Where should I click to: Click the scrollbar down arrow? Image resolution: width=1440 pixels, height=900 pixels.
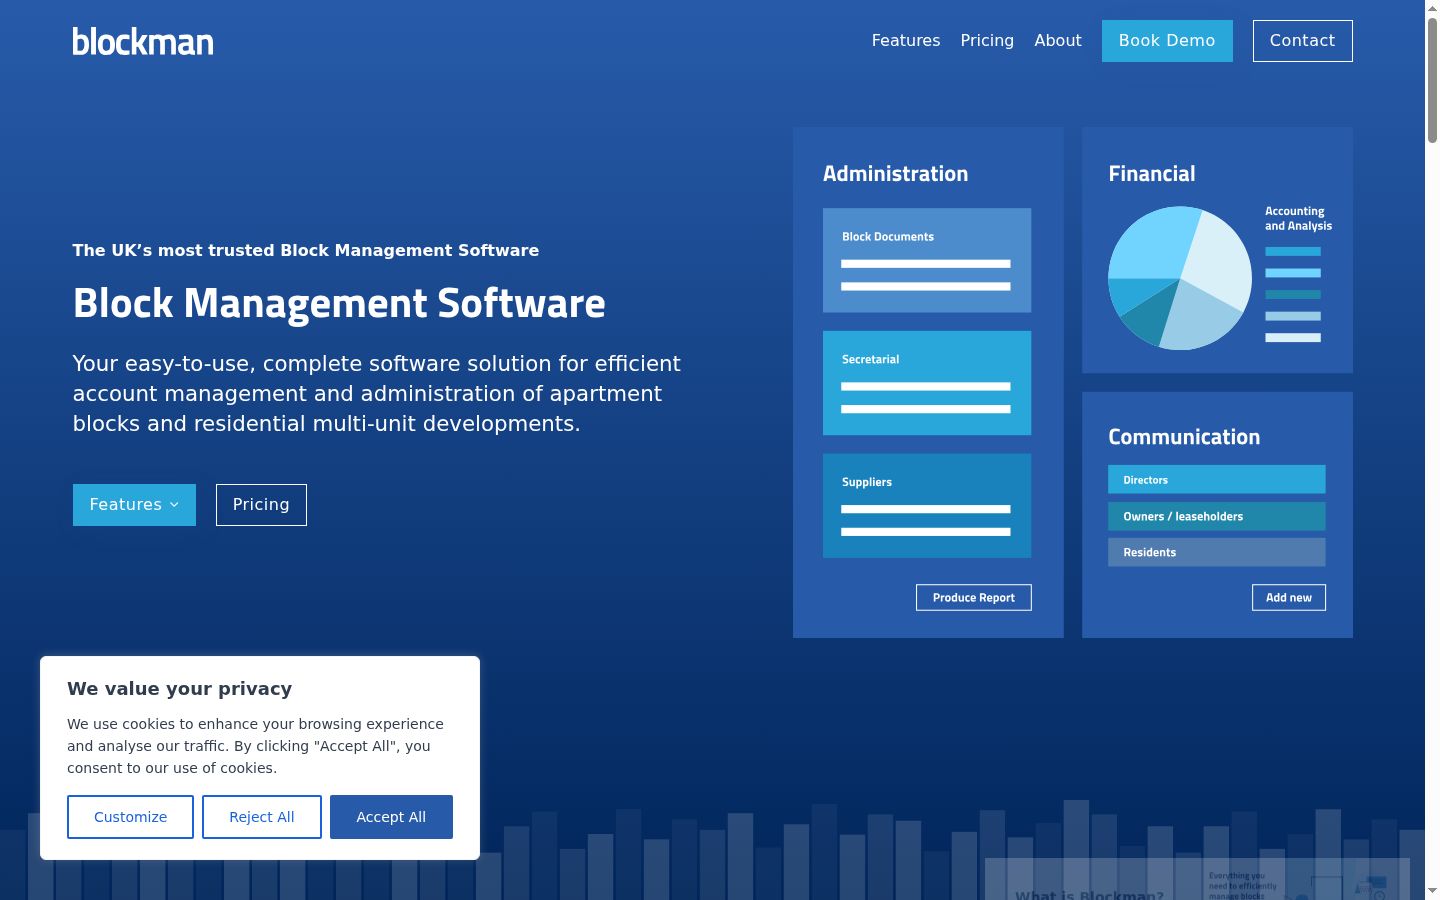coord(1432,892)
